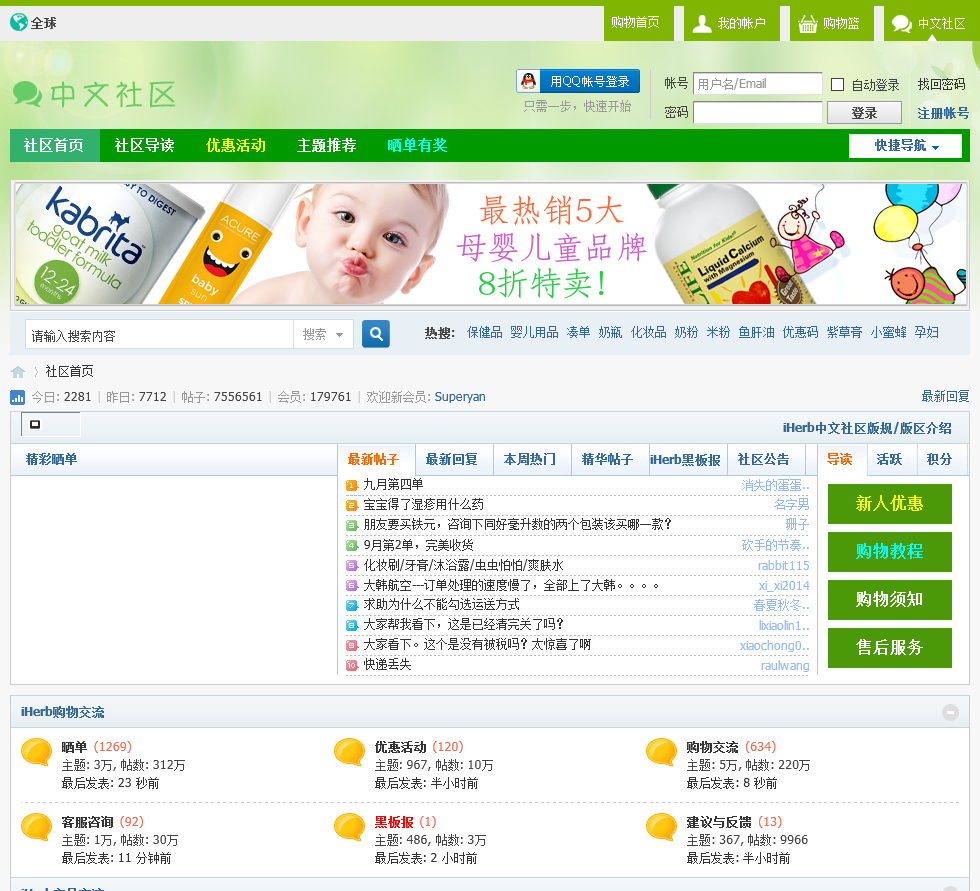
Task: Click the globe icon next to 全球
Action: click(19, 22)
